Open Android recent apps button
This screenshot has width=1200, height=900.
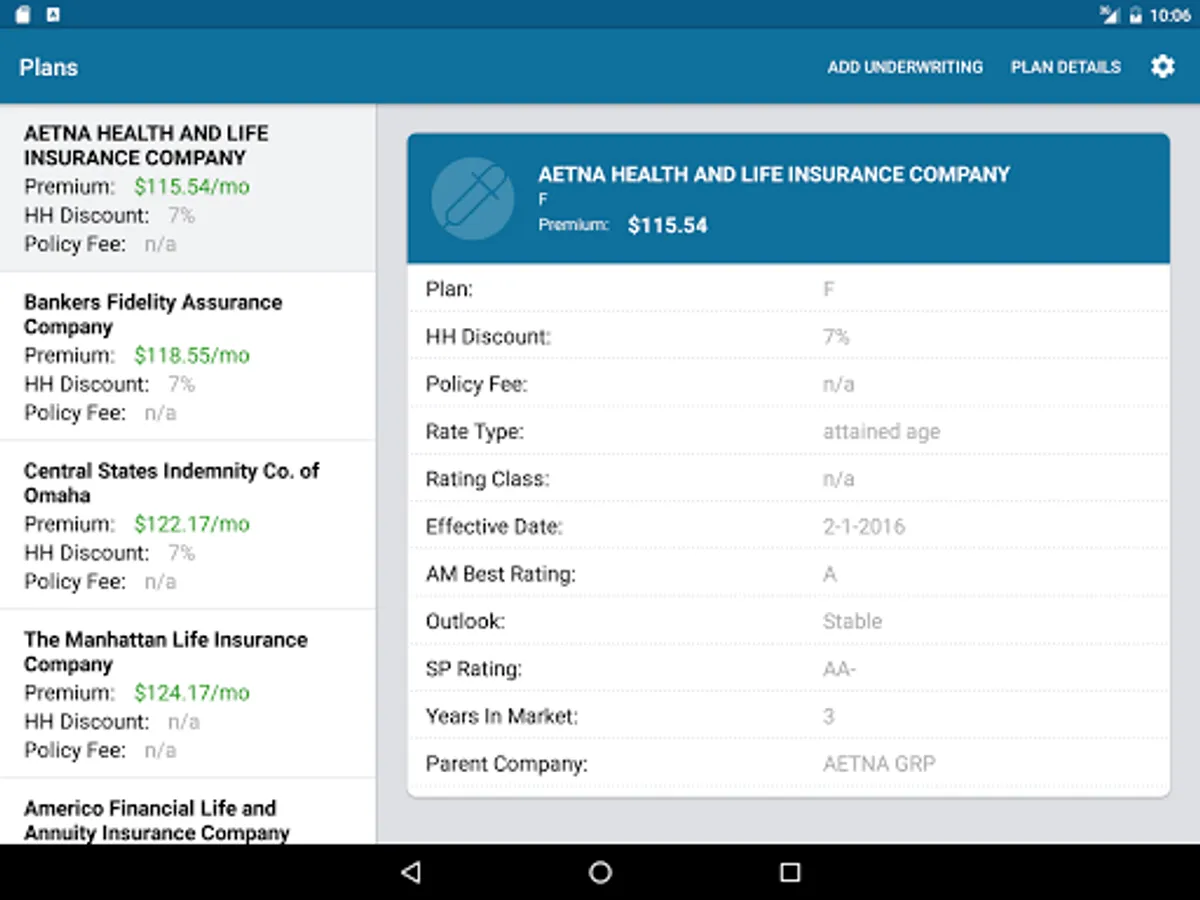(790, 872)
